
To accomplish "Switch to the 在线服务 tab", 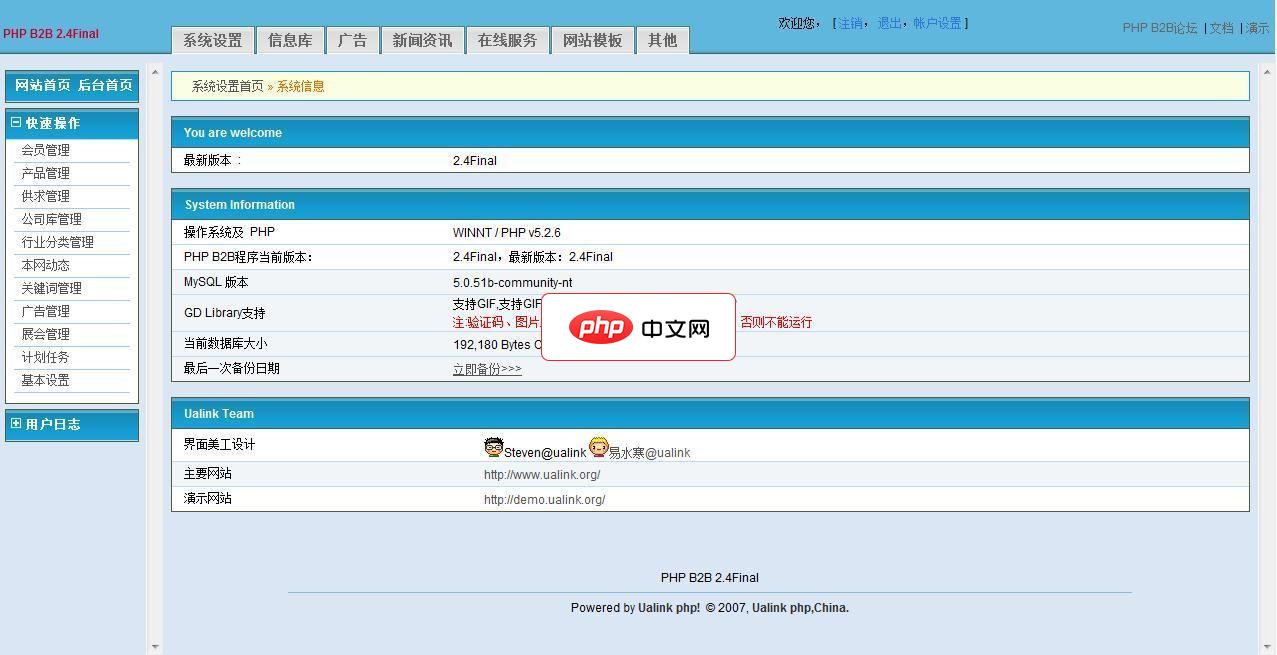I will coord(506,40).
